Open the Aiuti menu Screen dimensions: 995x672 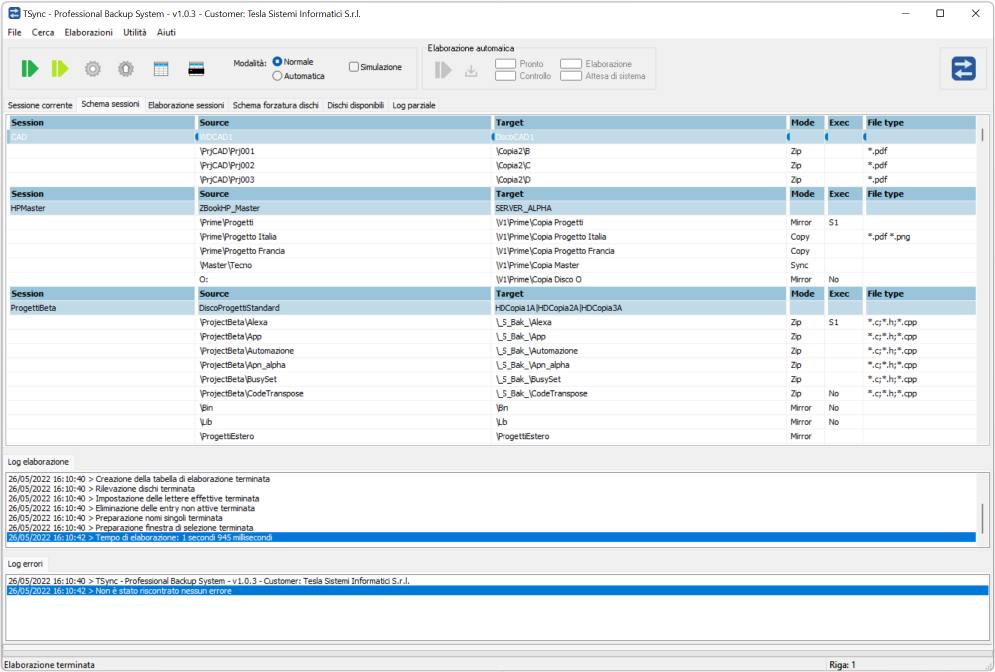tap(166, 32)
